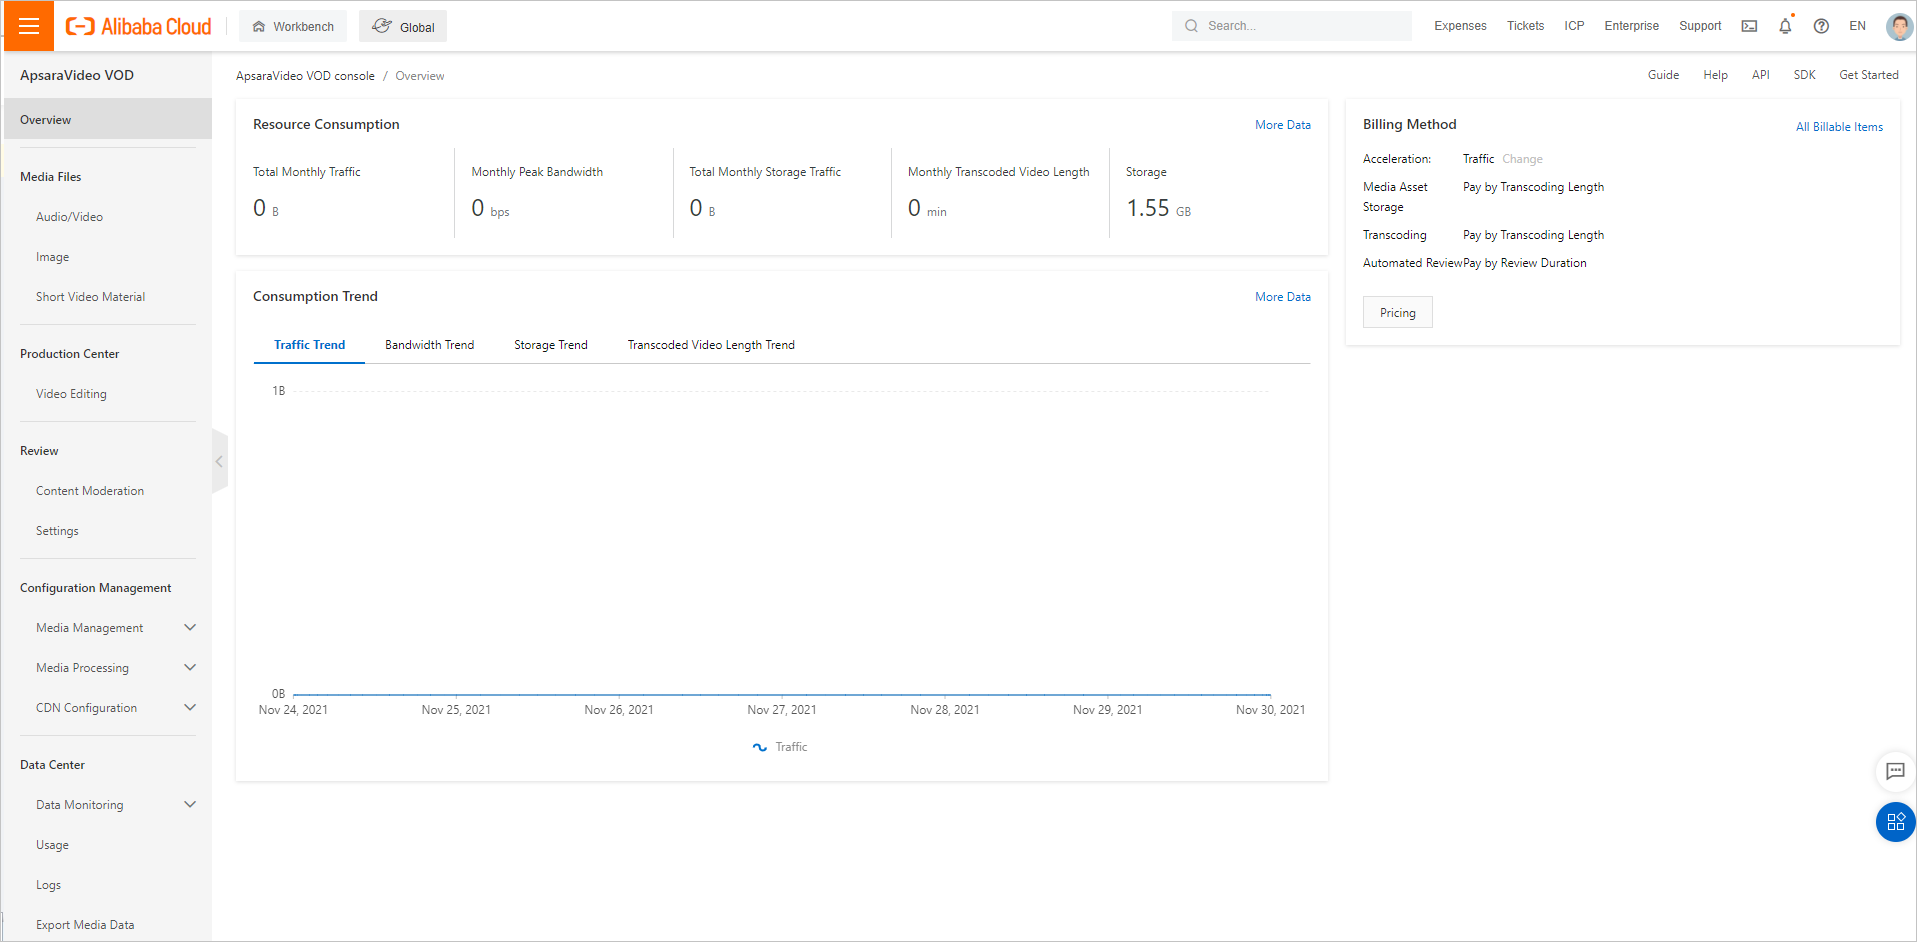1917x942 pixels.
Task: Open the Help link in the page header
Action: (x=1715, y=75)
